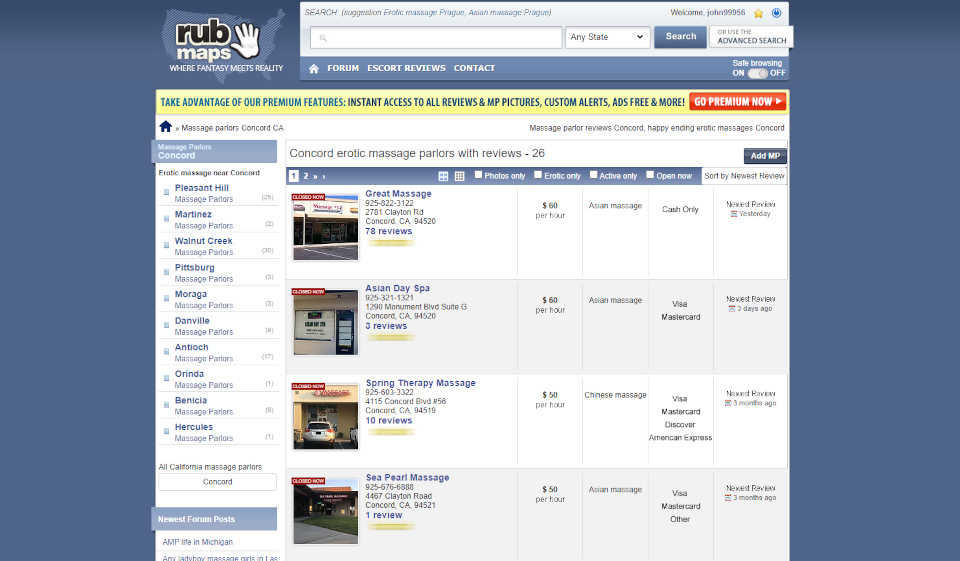Check the Photos only checkbox
Image resolution: width=960 pixels, height=561 pixels.
[x=478, y=175]
